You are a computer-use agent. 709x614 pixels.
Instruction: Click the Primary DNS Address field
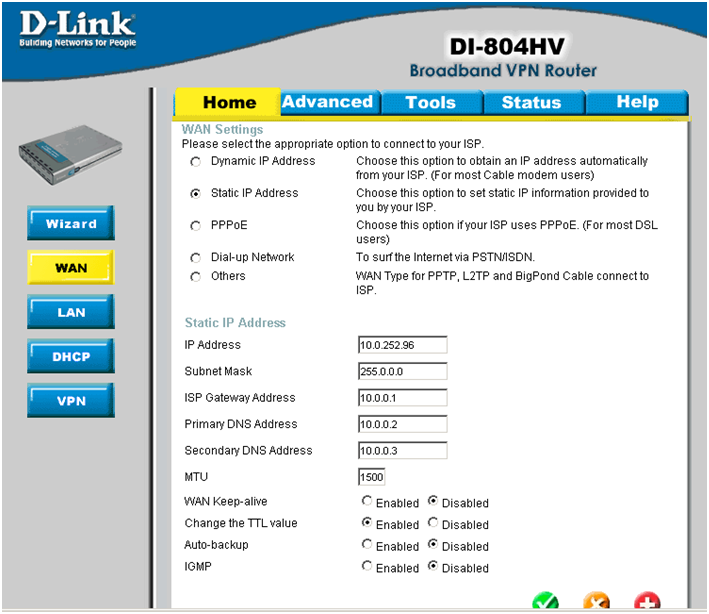point(402,424)
